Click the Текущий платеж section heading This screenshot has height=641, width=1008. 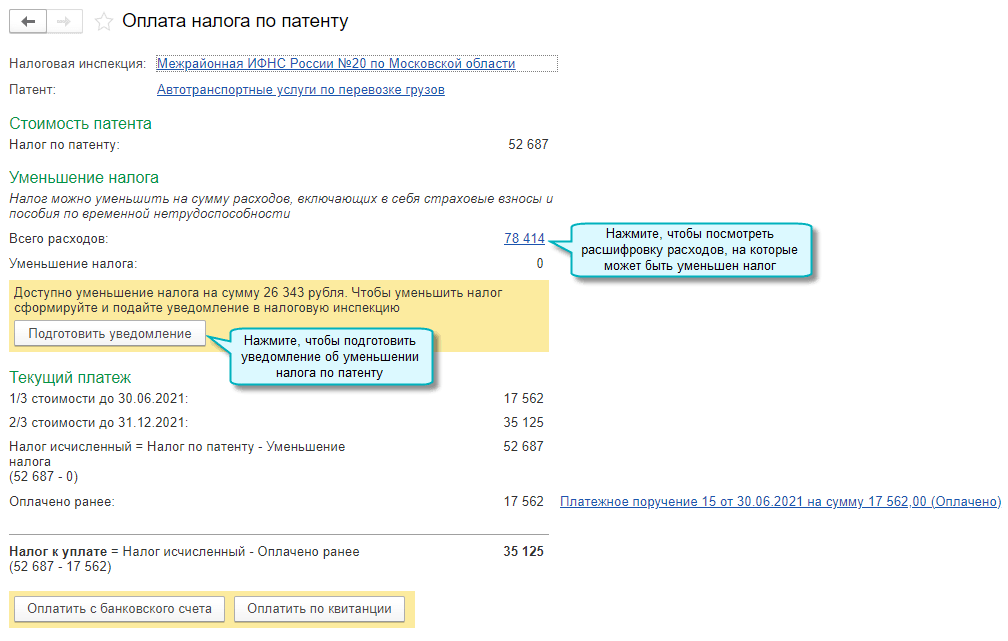point(70,378)
